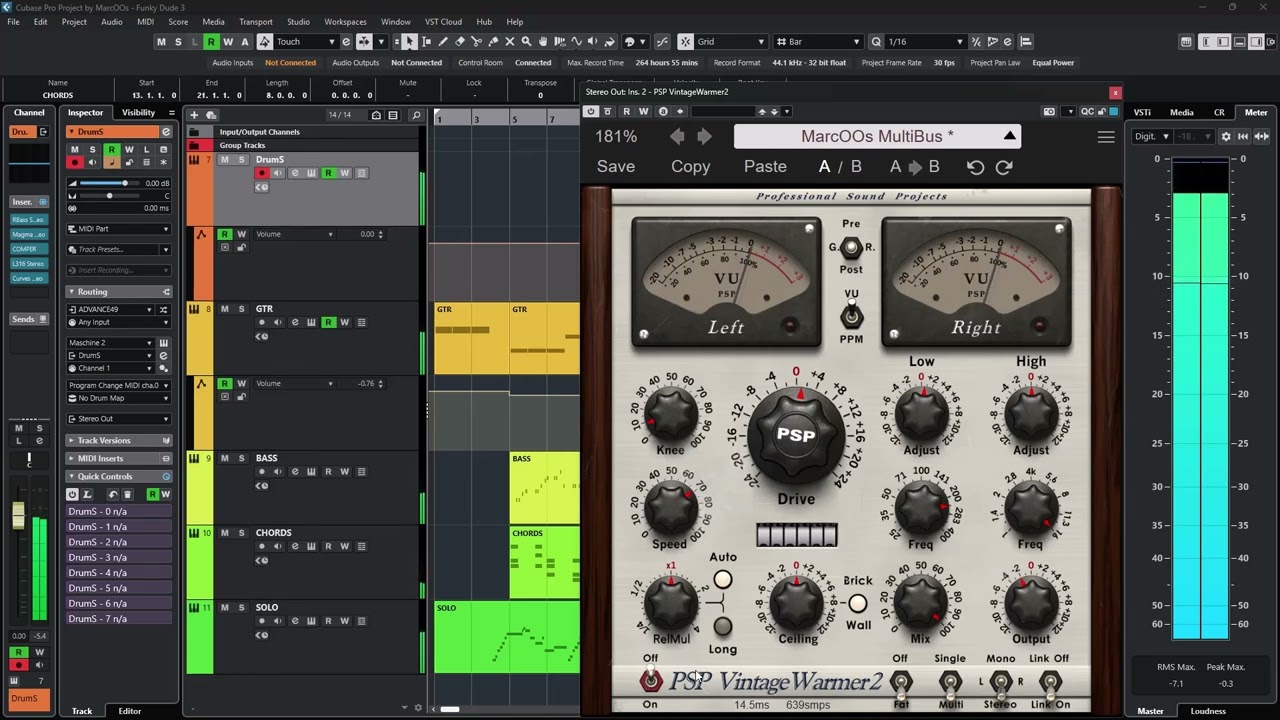Open the Workspaces menu
Viewport: 1280px width, 720px height.
click(345, 21)
